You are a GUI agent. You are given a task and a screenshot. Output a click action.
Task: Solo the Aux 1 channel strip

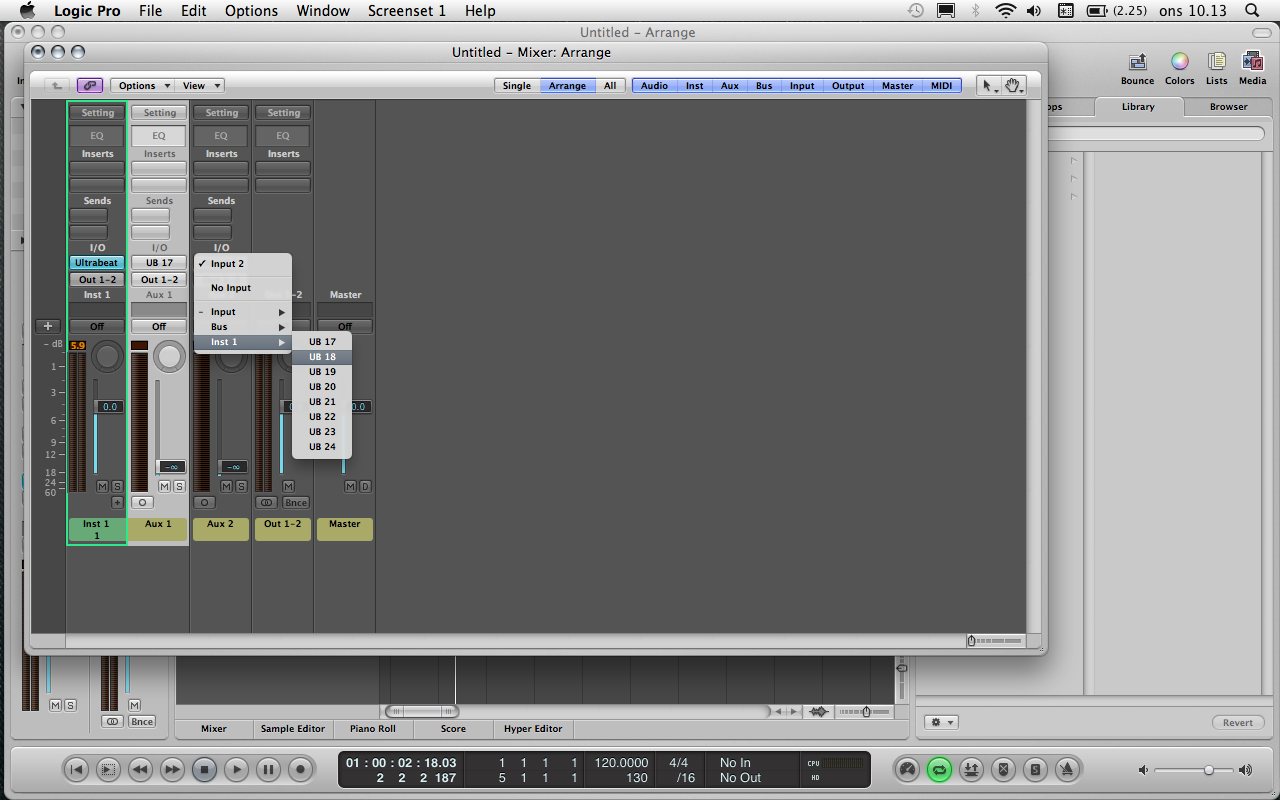click(x=179, y=486)
